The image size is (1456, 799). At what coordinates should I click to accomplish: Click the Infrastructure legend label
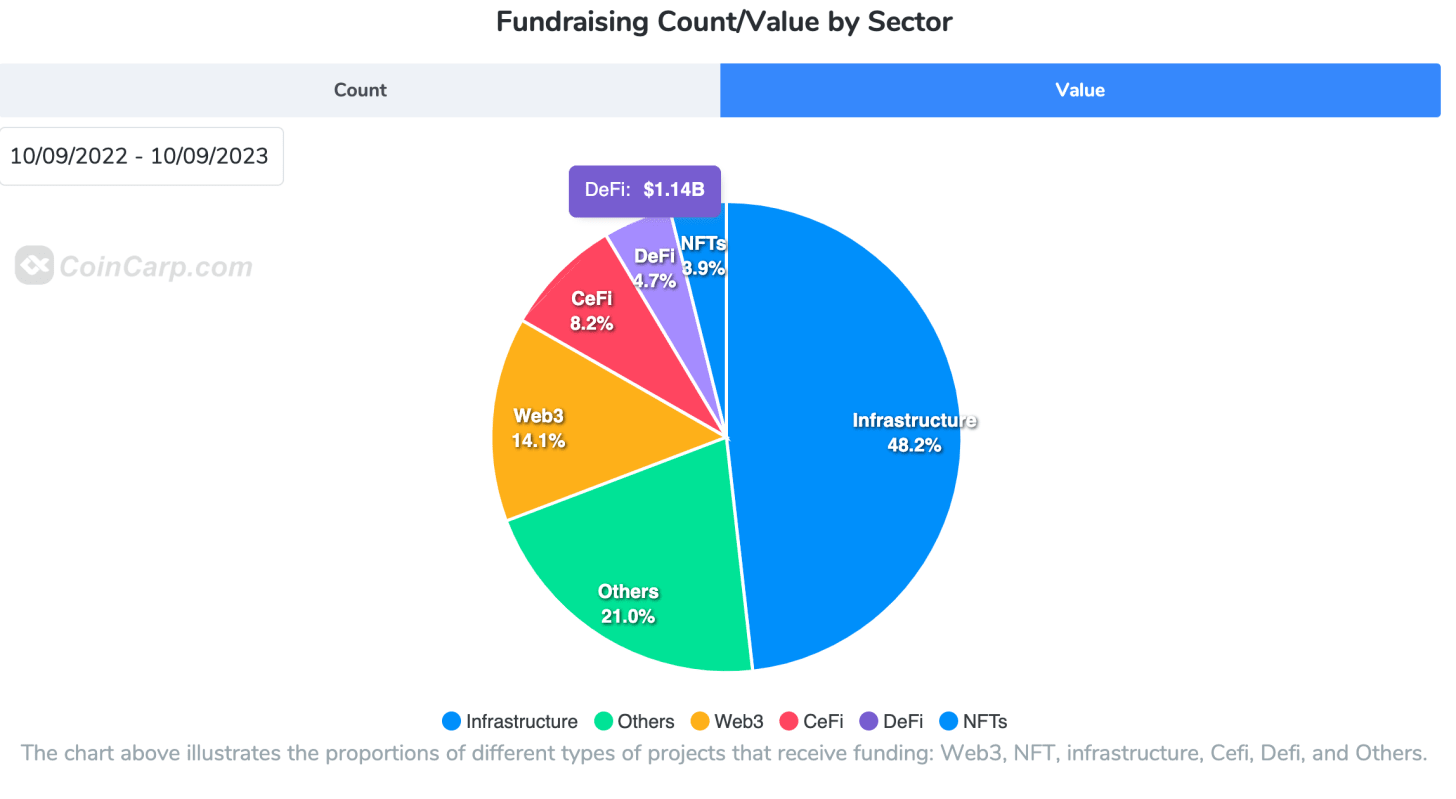(522, 721)
